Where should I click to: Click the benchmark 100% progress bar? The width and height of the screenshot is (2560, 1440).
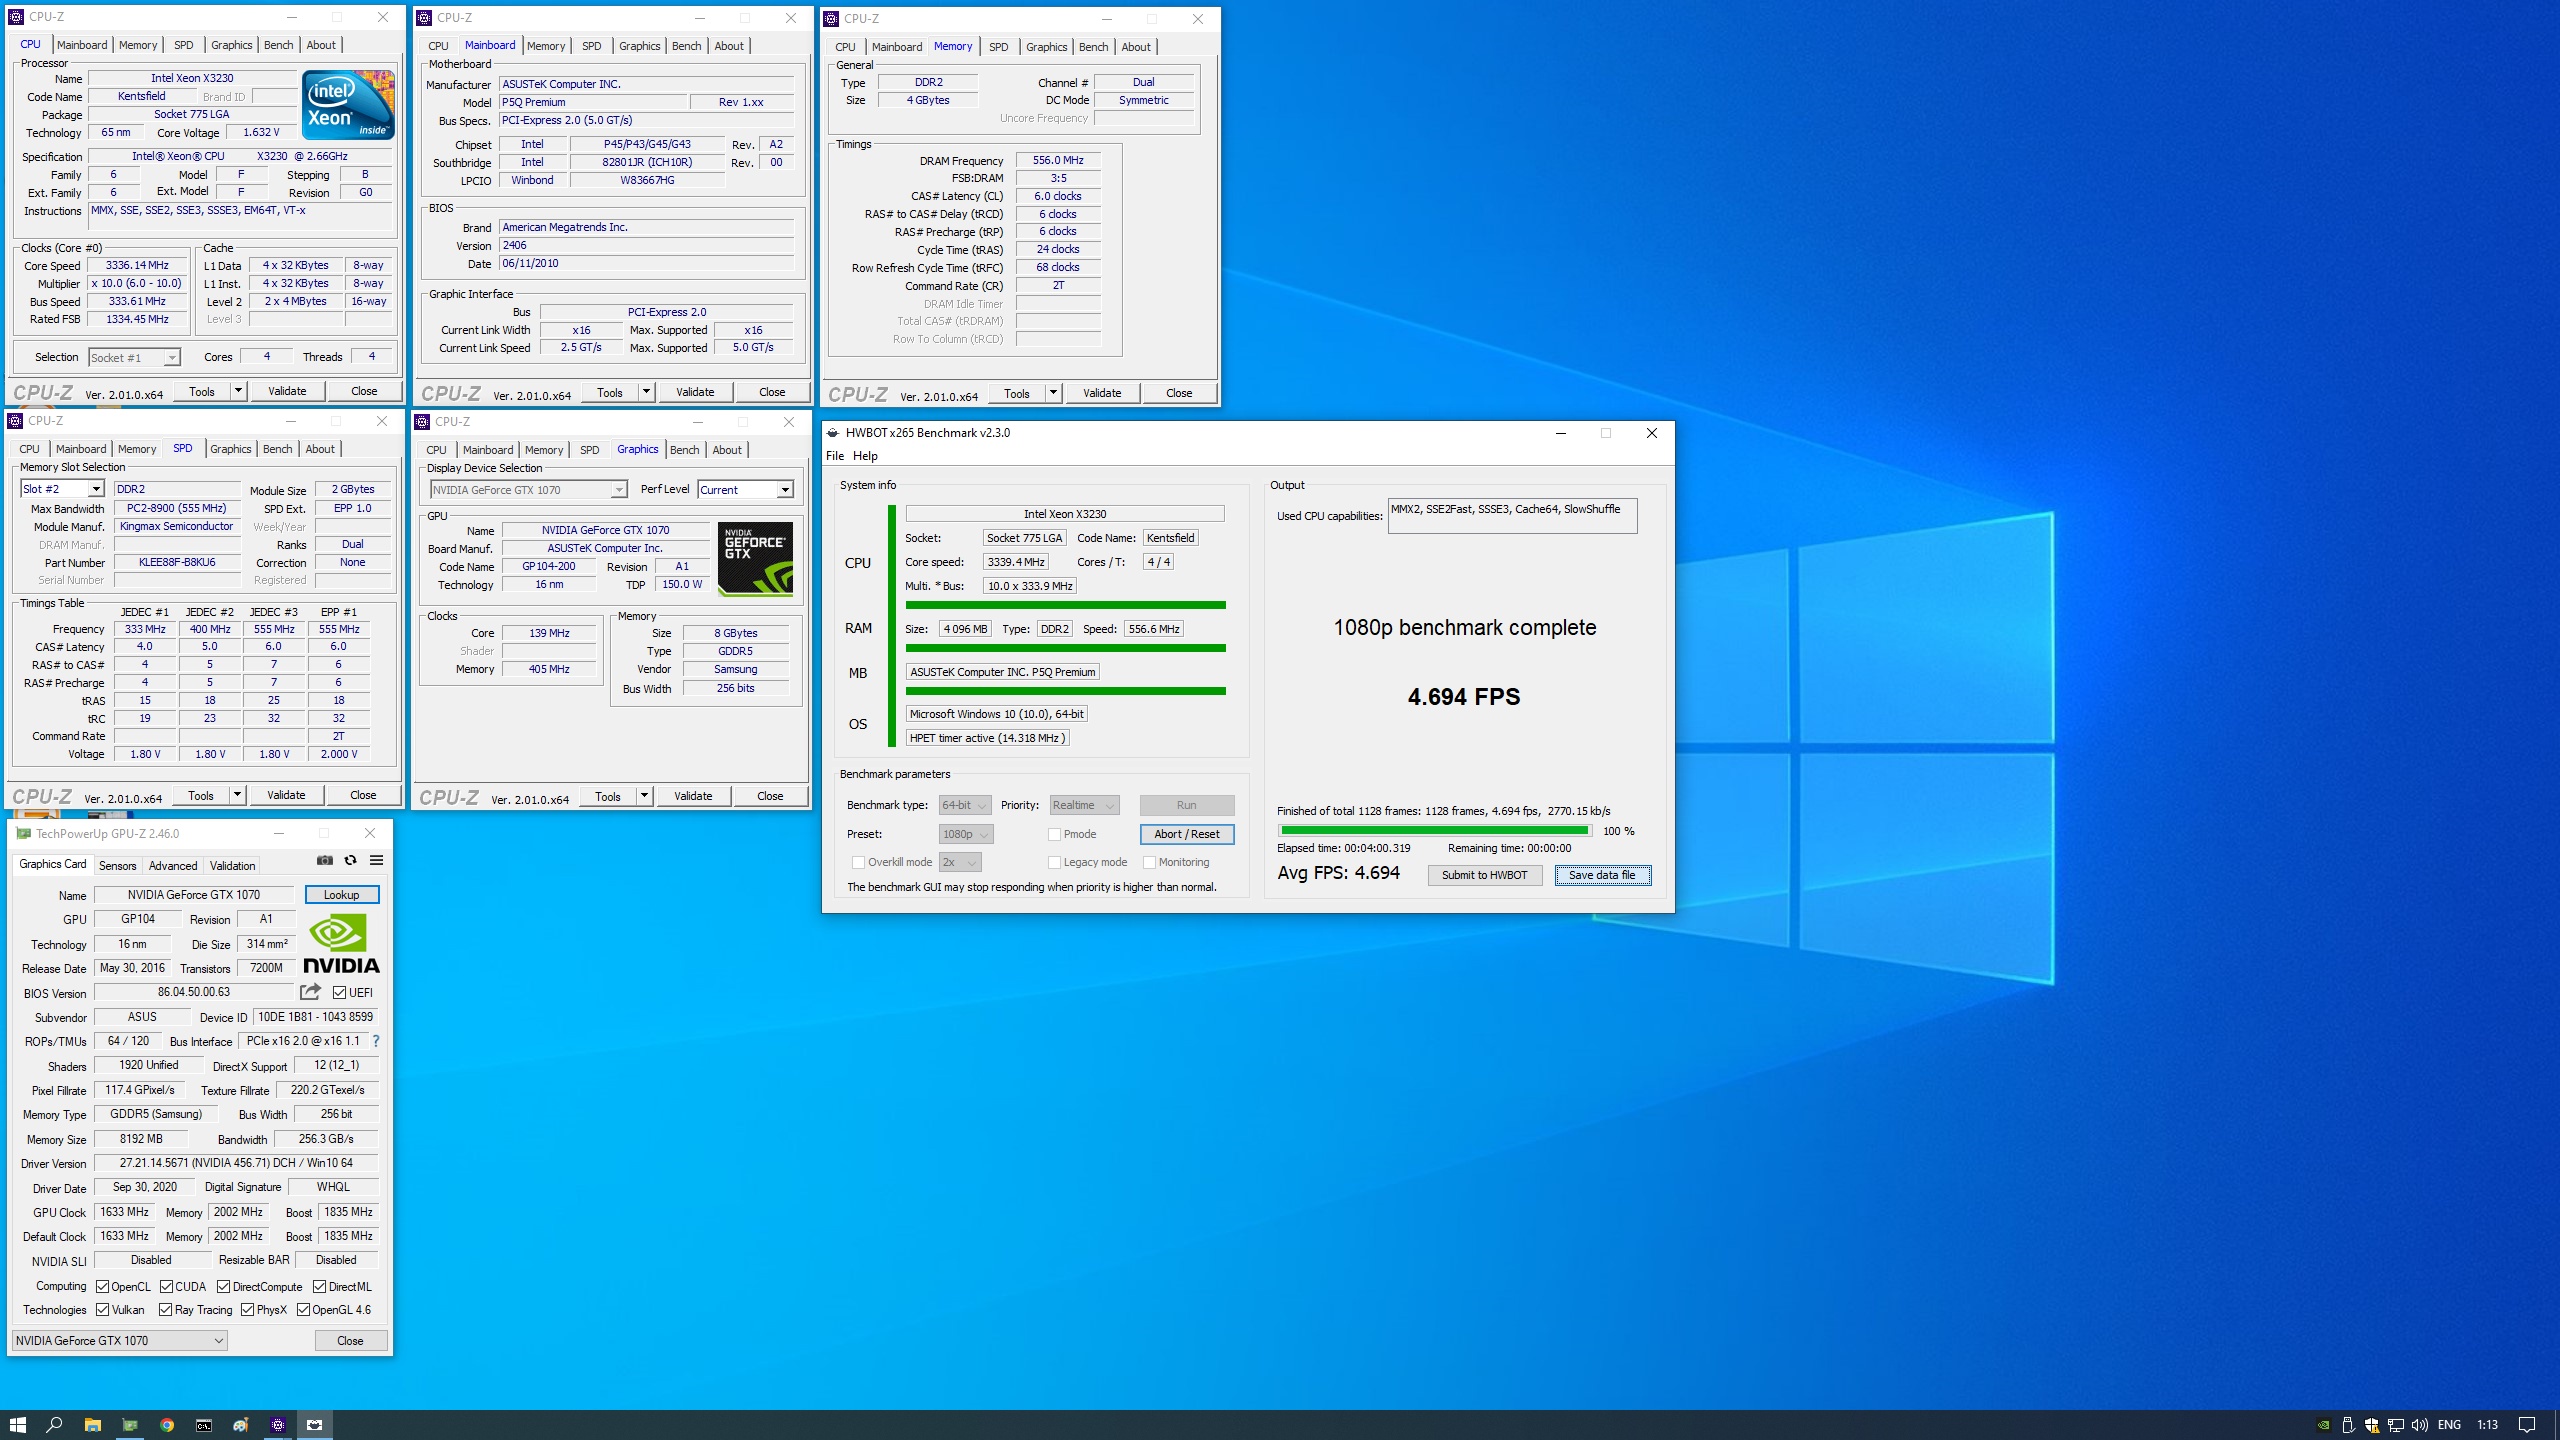(1435, 830)
